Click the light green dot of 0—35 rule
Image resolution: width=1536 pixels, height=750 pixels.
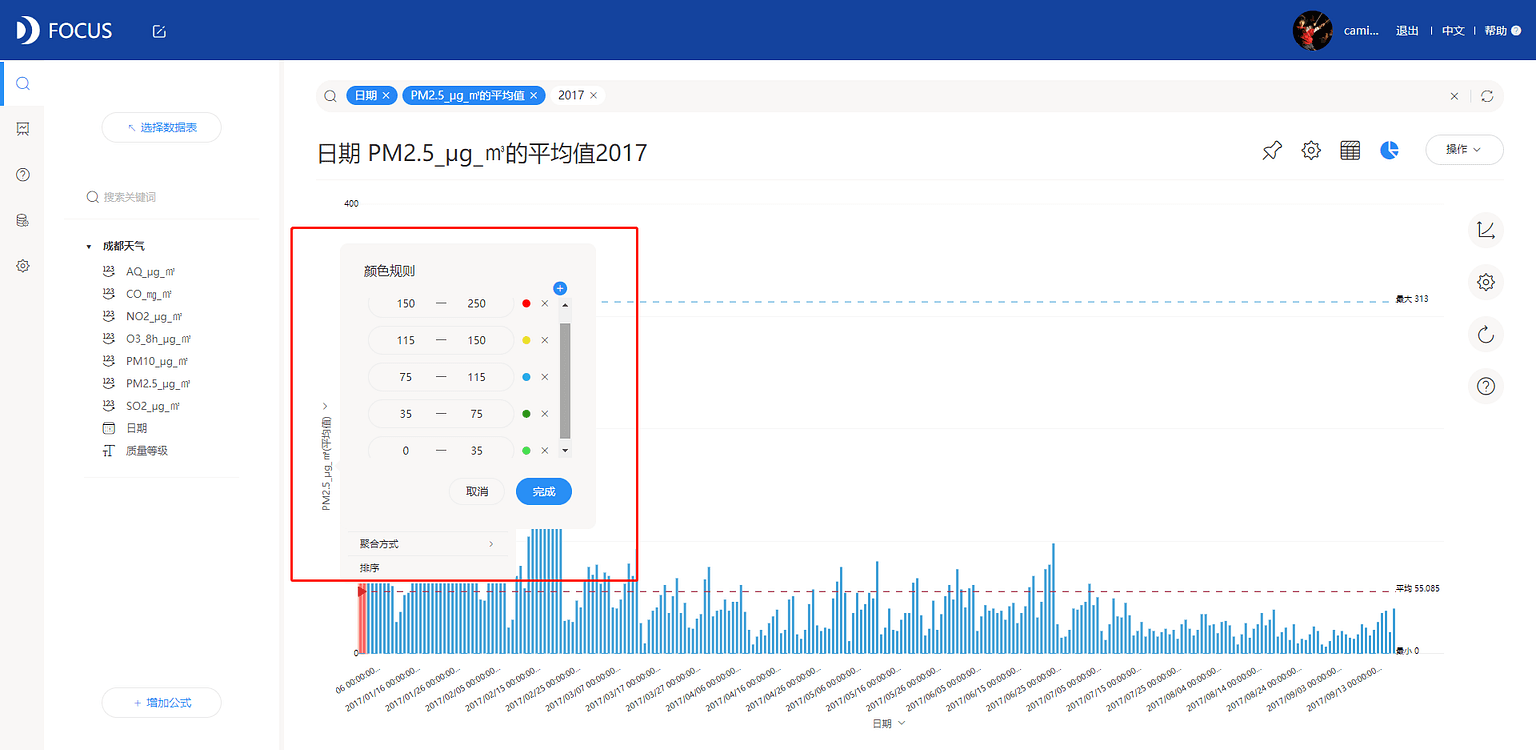coord(527,451)
